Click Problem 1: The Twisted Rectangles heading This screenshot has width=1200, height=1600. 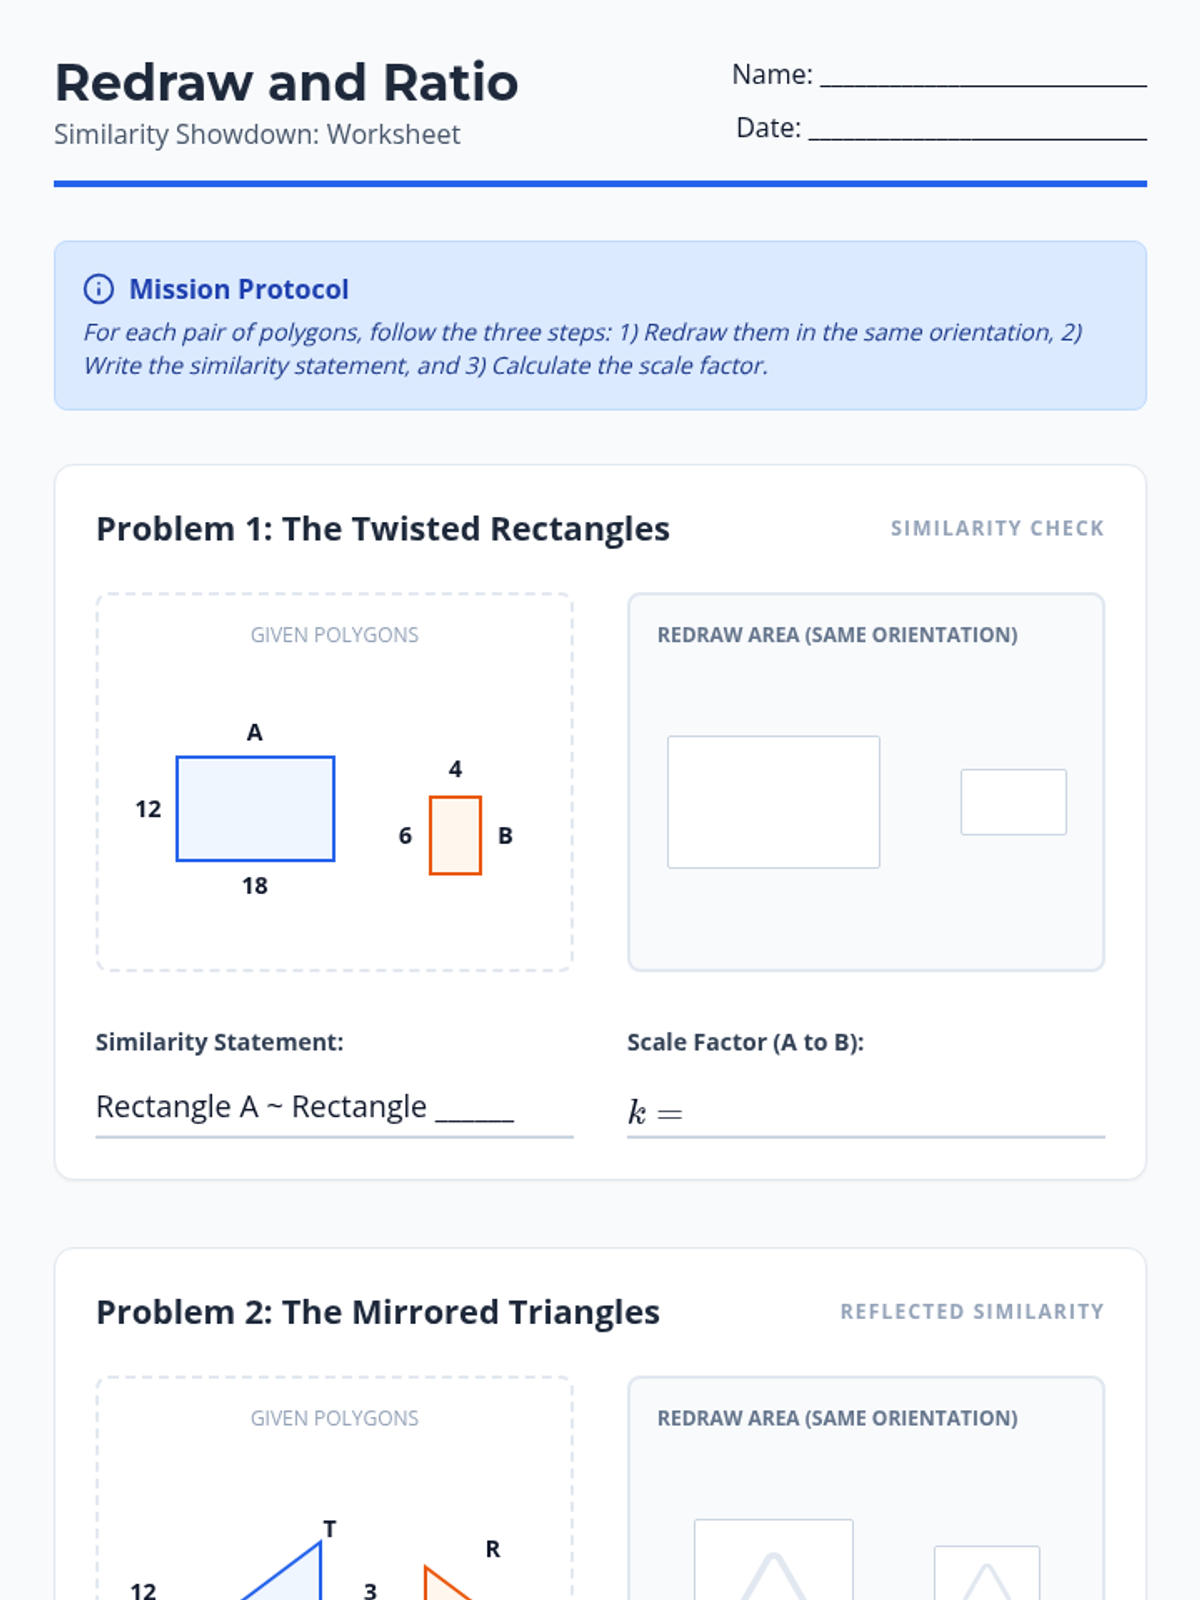coord(382,528)
